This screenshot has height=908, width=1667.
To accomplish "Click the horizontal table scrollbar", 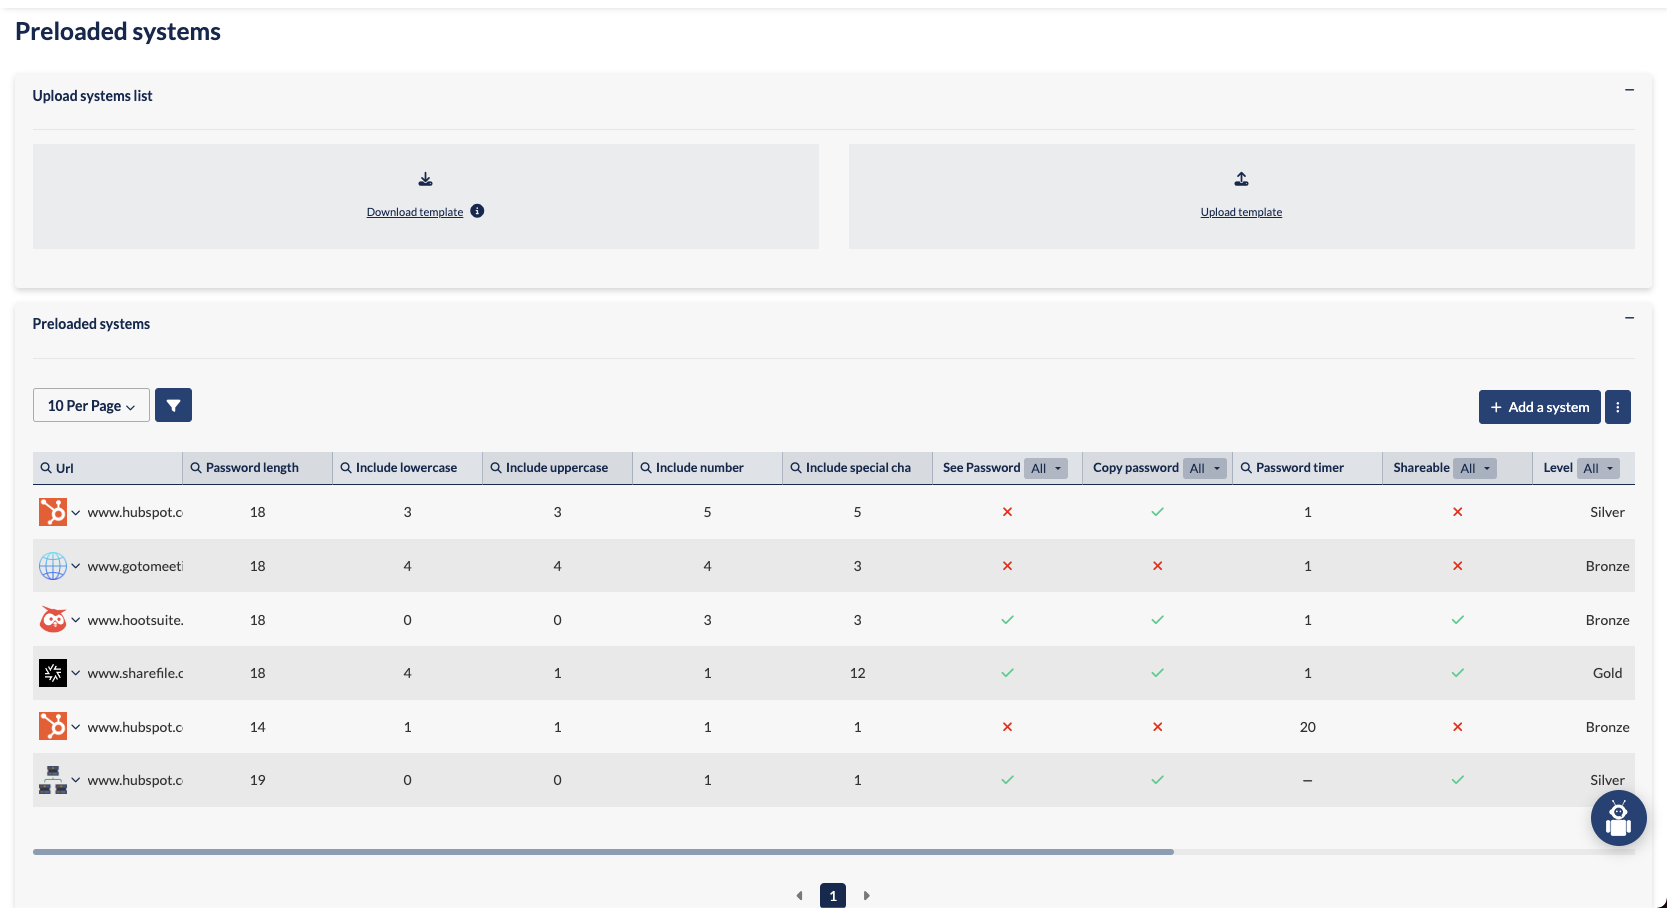I will [x=603, y=852].
